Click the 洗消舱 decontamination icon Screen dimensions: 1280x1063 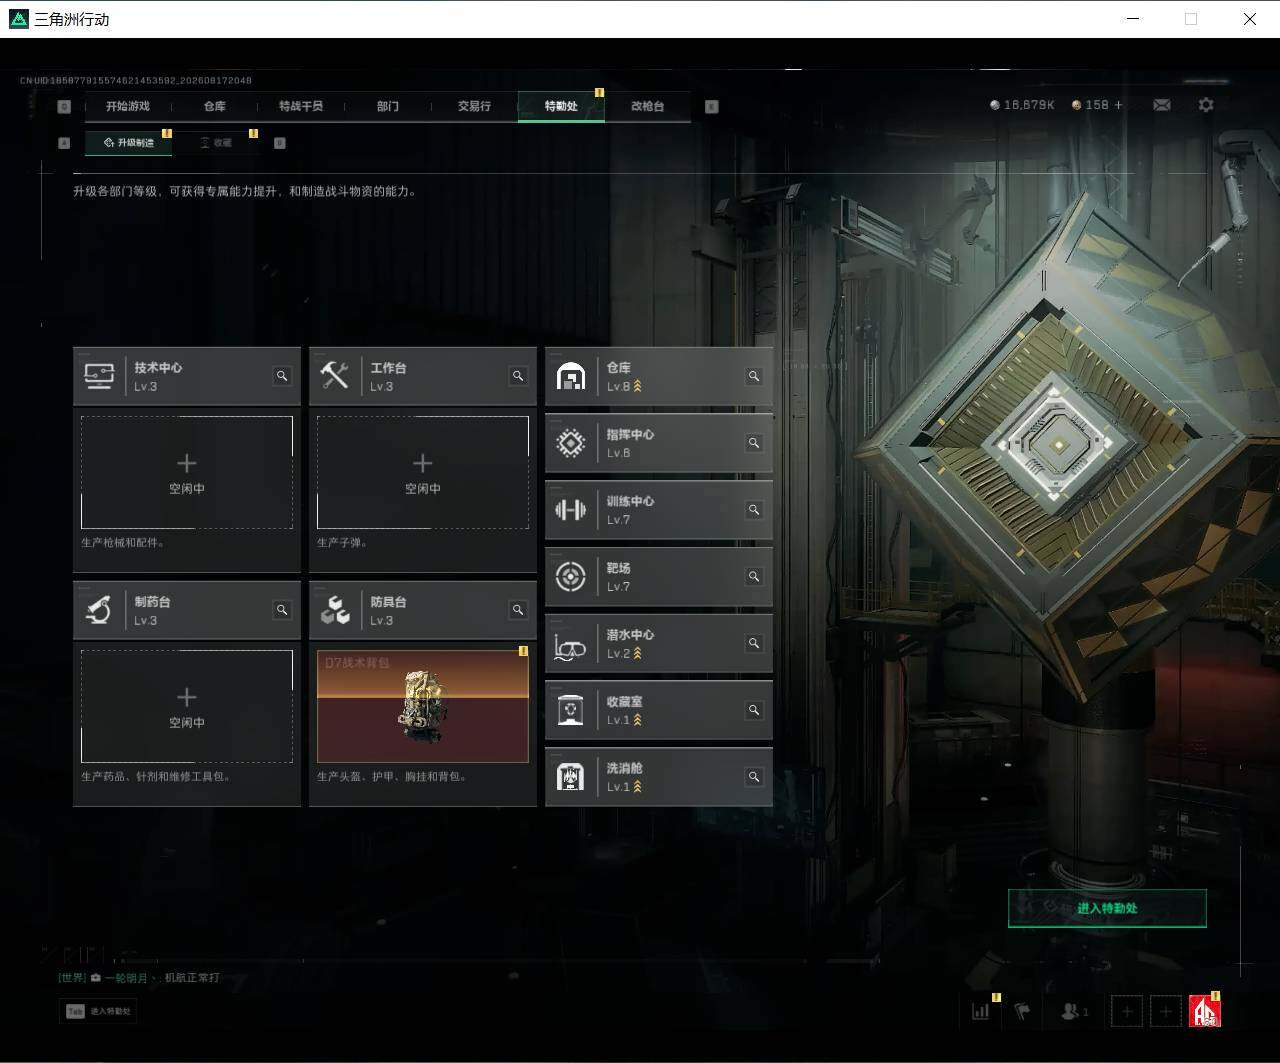tap(570, 777)
